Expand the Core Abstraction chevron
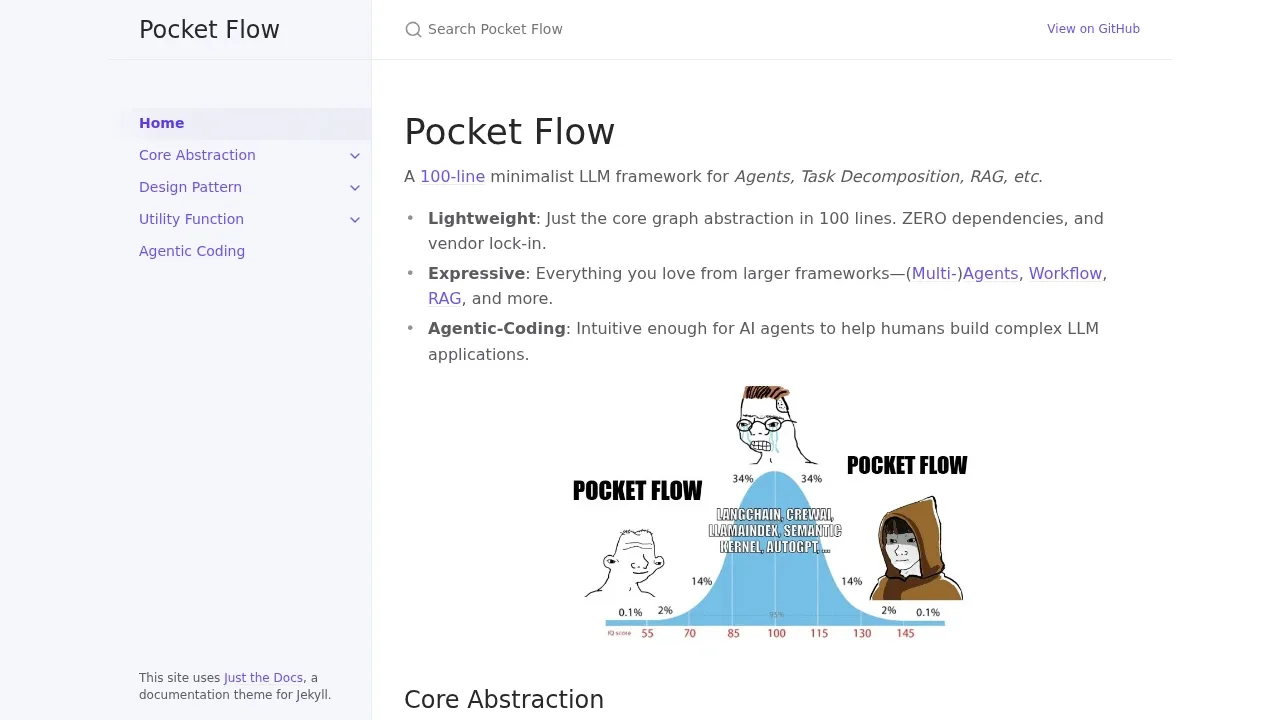 355,156
